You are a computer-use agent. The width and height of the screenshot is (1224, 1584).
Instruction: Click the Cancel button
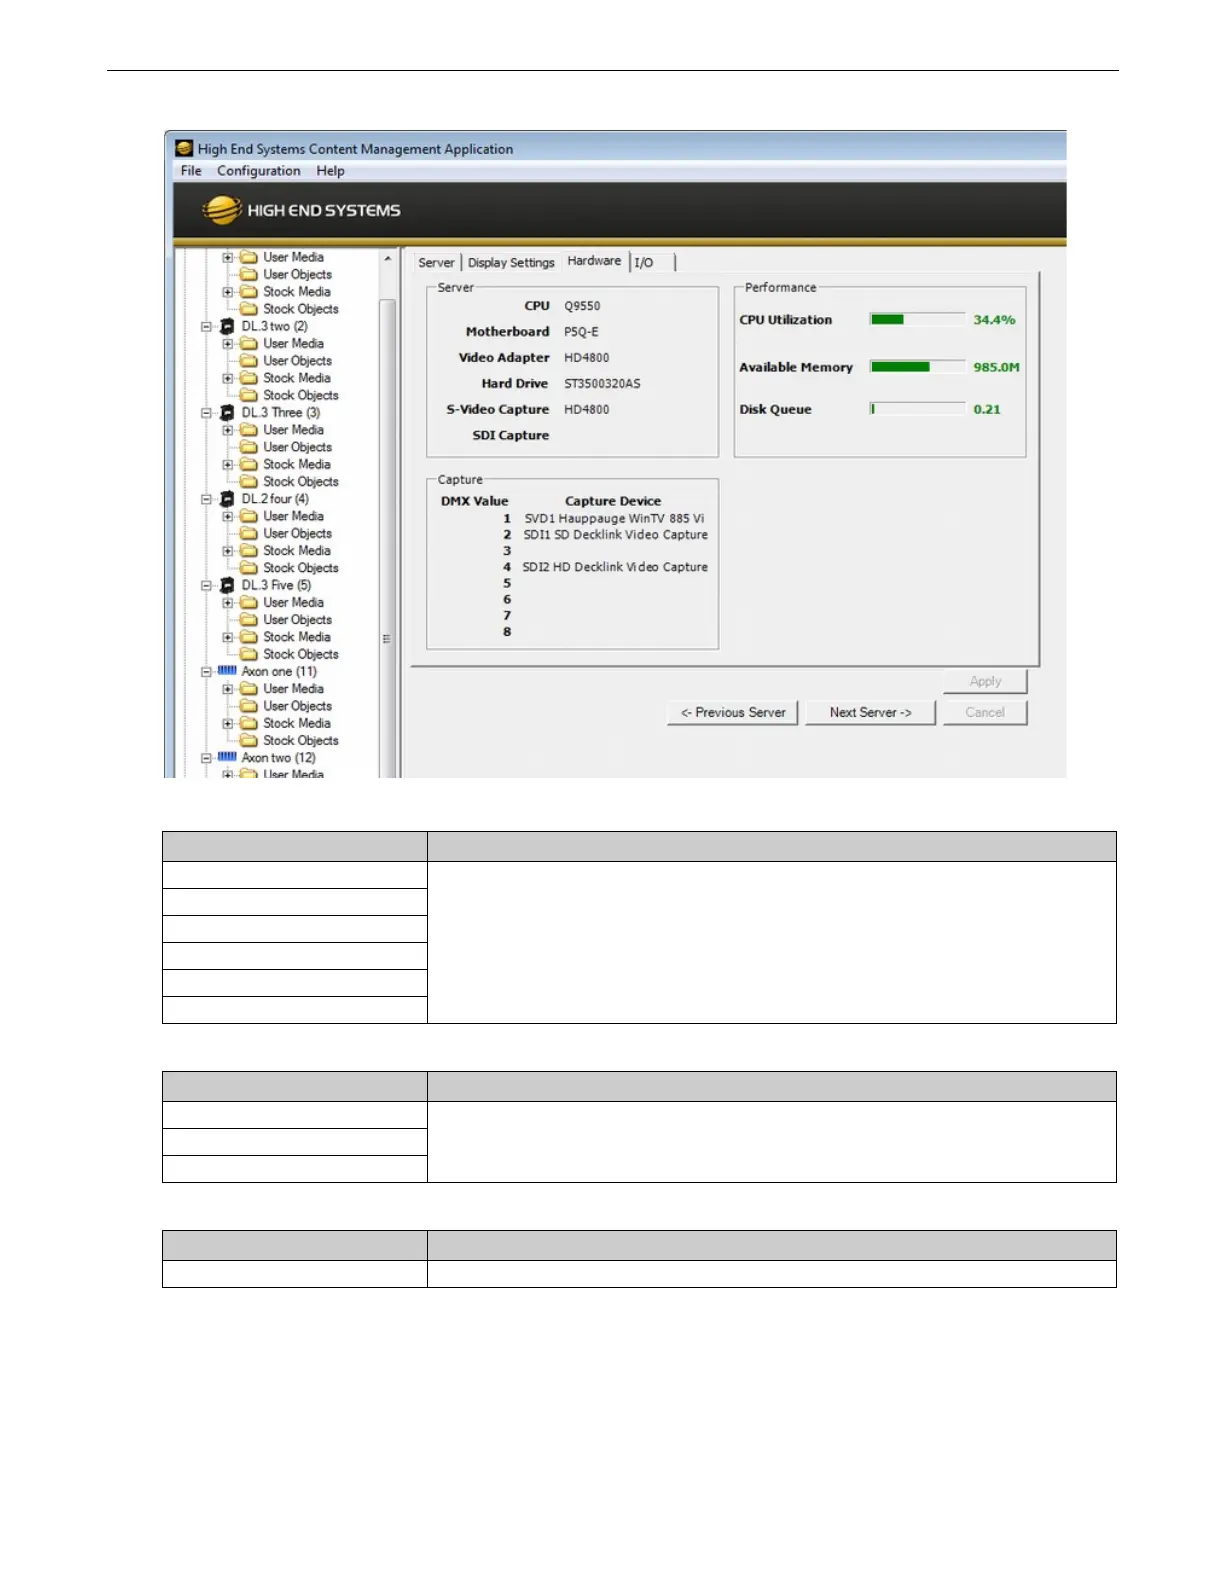(985, 712)
